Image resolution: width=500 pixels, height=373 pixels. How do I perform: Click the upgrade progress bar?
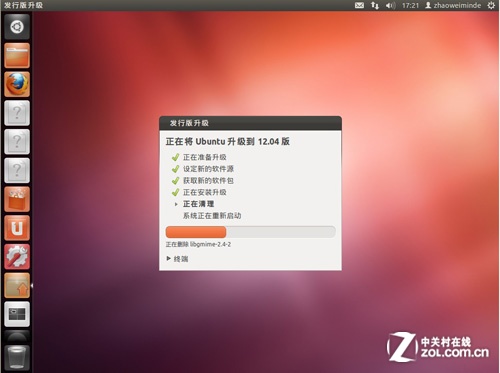pos(250,232)
